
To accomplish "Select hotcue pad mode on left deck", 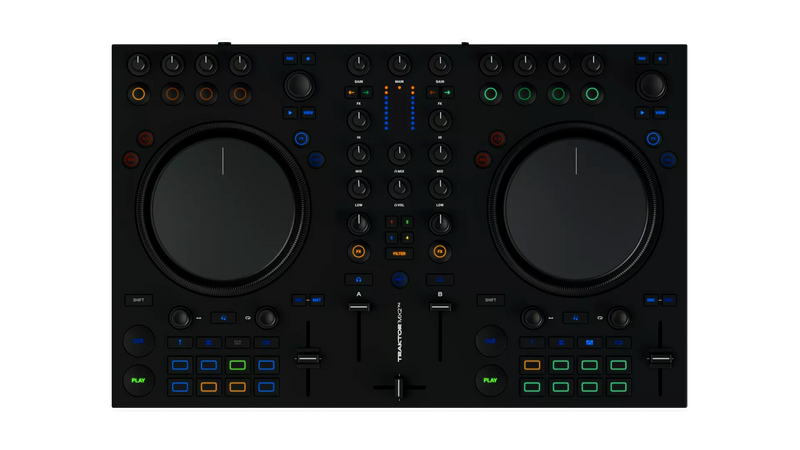I will (180, 342).
